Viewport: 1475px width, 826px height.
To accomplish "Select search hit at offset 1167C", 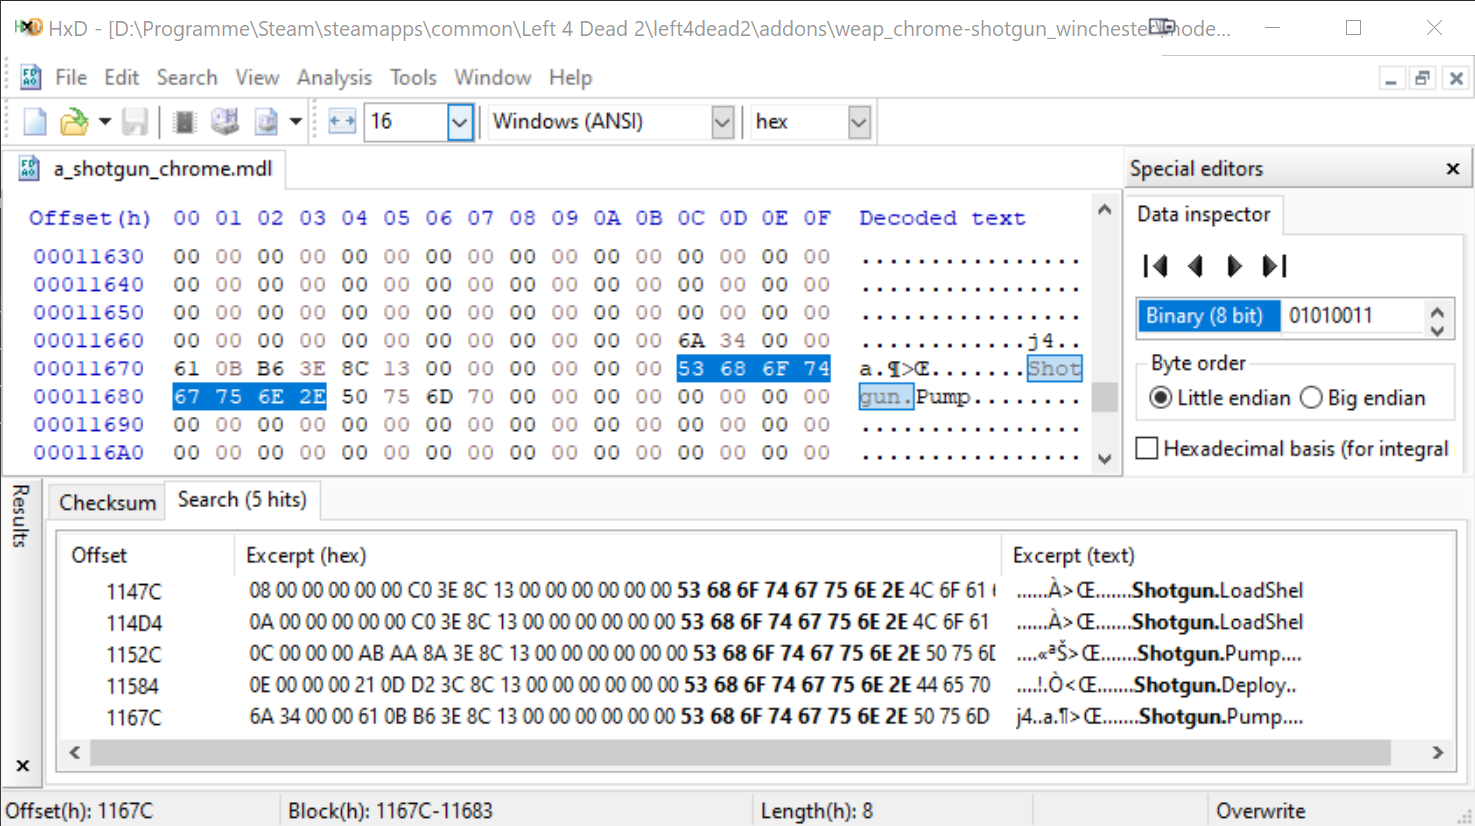I will pyautogui.click(x=756, y=717).
